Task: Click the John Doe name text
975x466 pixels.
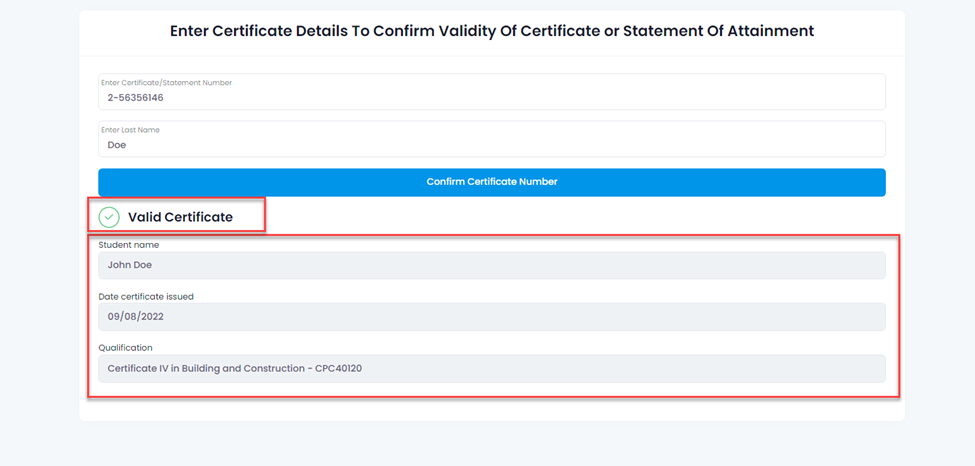Action: coord(130,265)
